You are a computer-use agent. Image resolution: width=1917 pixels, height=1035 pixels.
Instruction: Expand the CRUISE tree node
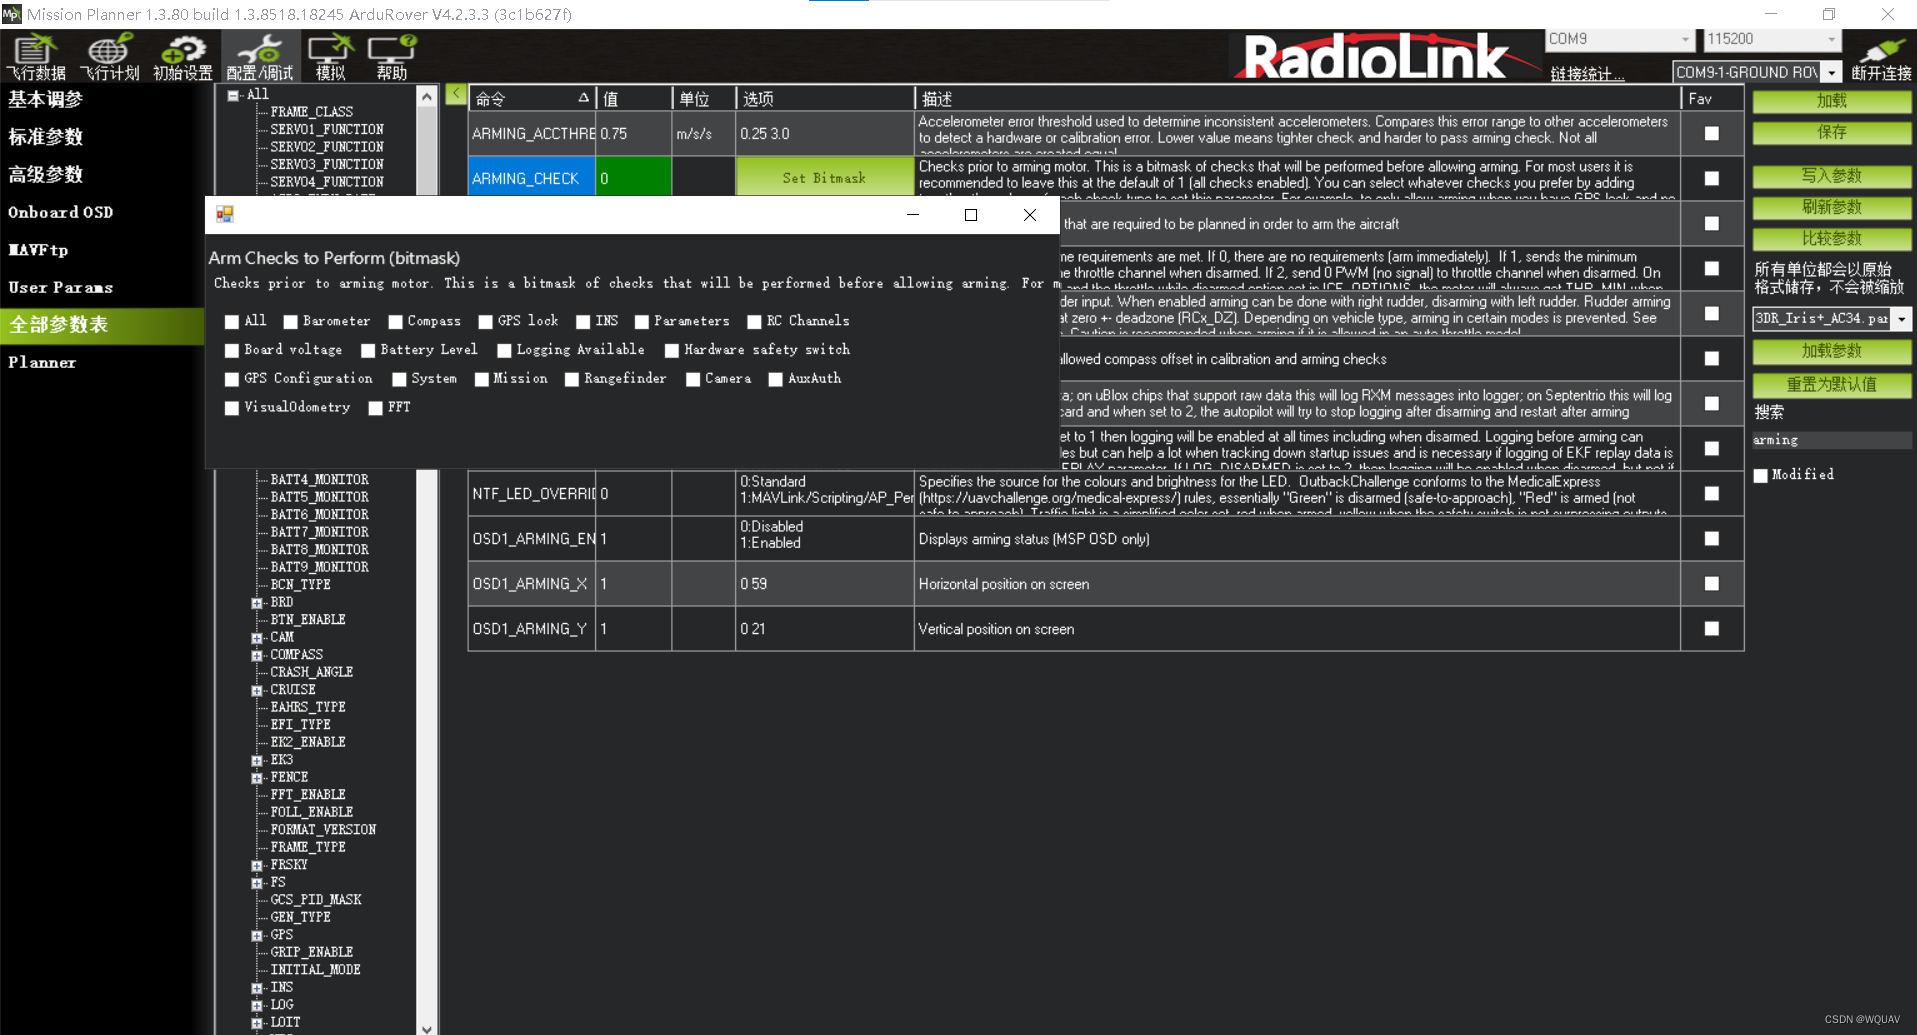[257, 691]
